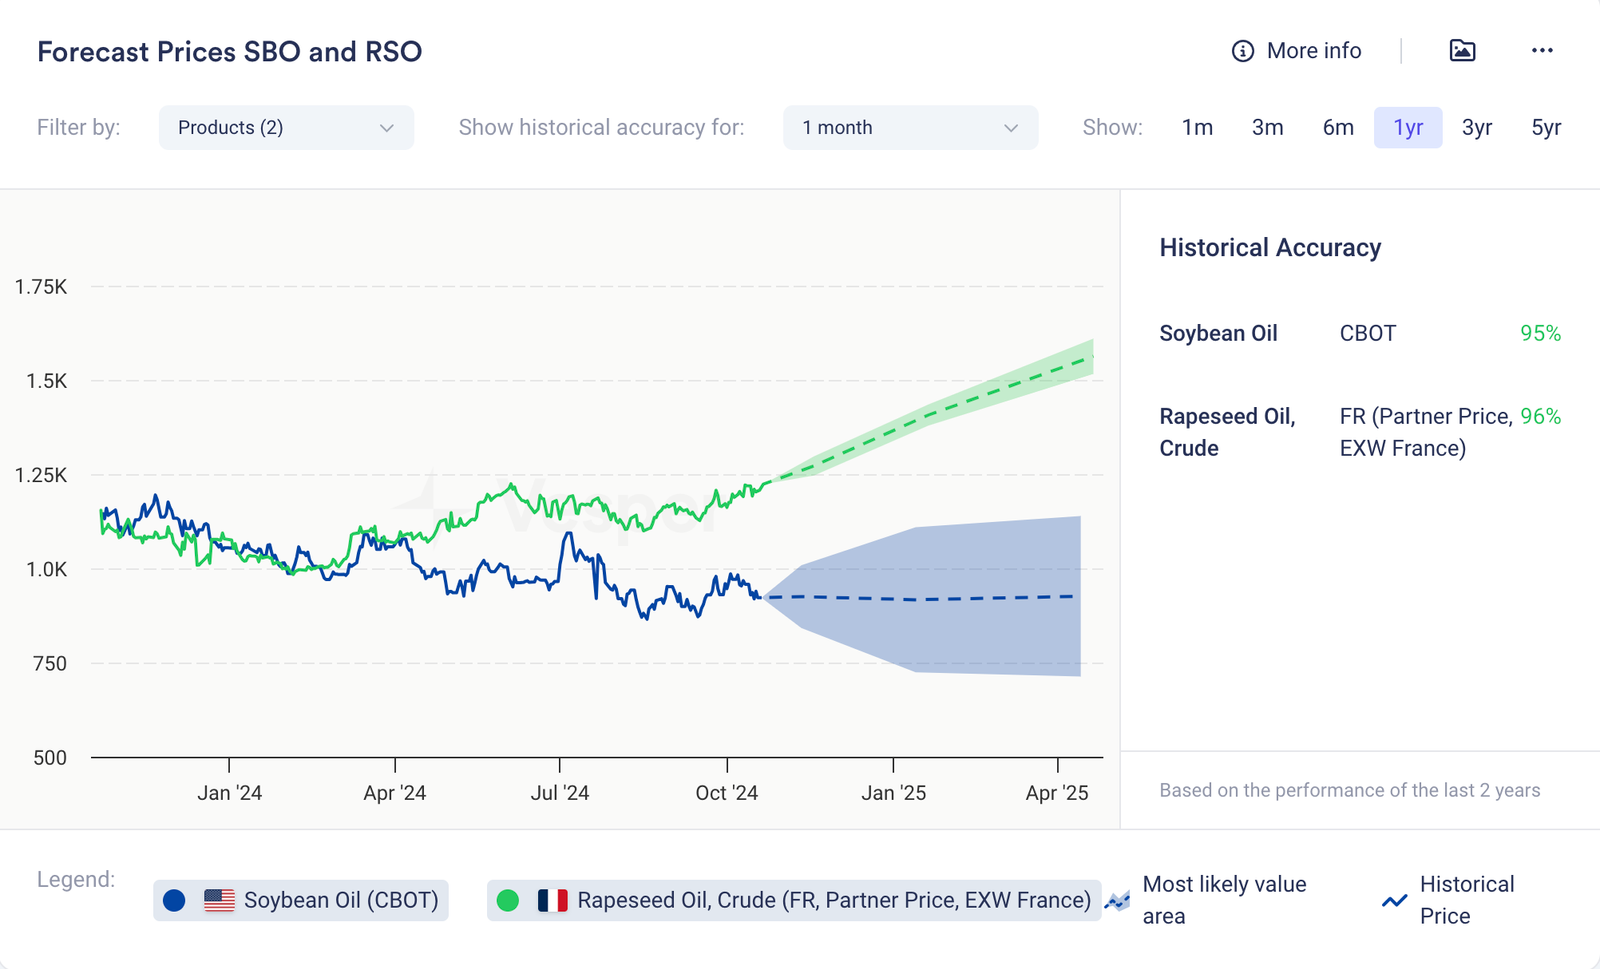Viewport: 1600px width, 969px height.
Task: Click the More info link text
Action: (1313, 51)
